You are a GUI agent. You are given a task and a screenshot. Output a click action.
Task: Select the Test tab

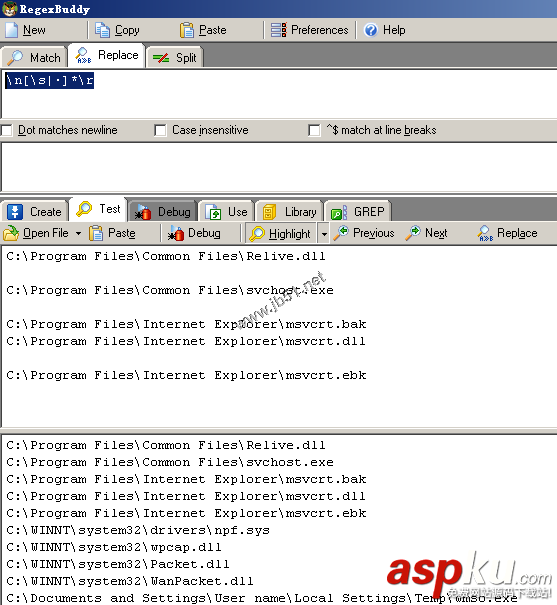(x=99, y=209)
